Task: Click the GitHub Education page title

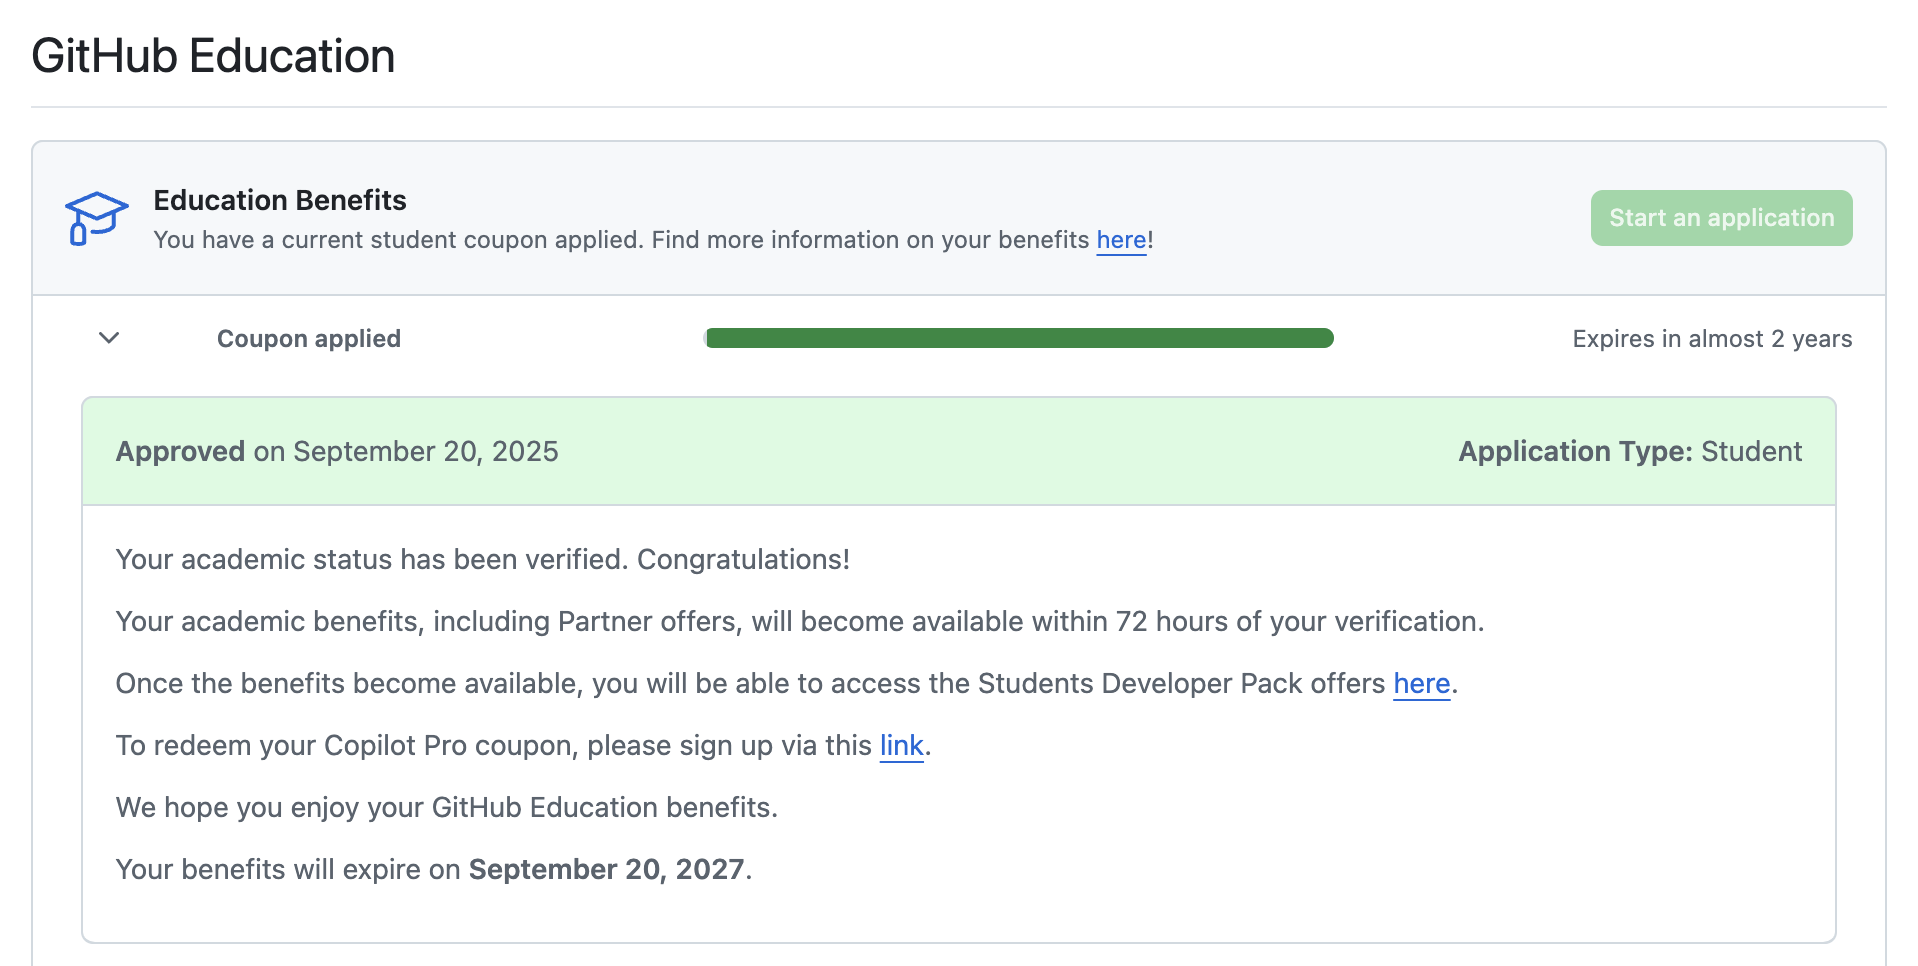Action: click(213, 56)
